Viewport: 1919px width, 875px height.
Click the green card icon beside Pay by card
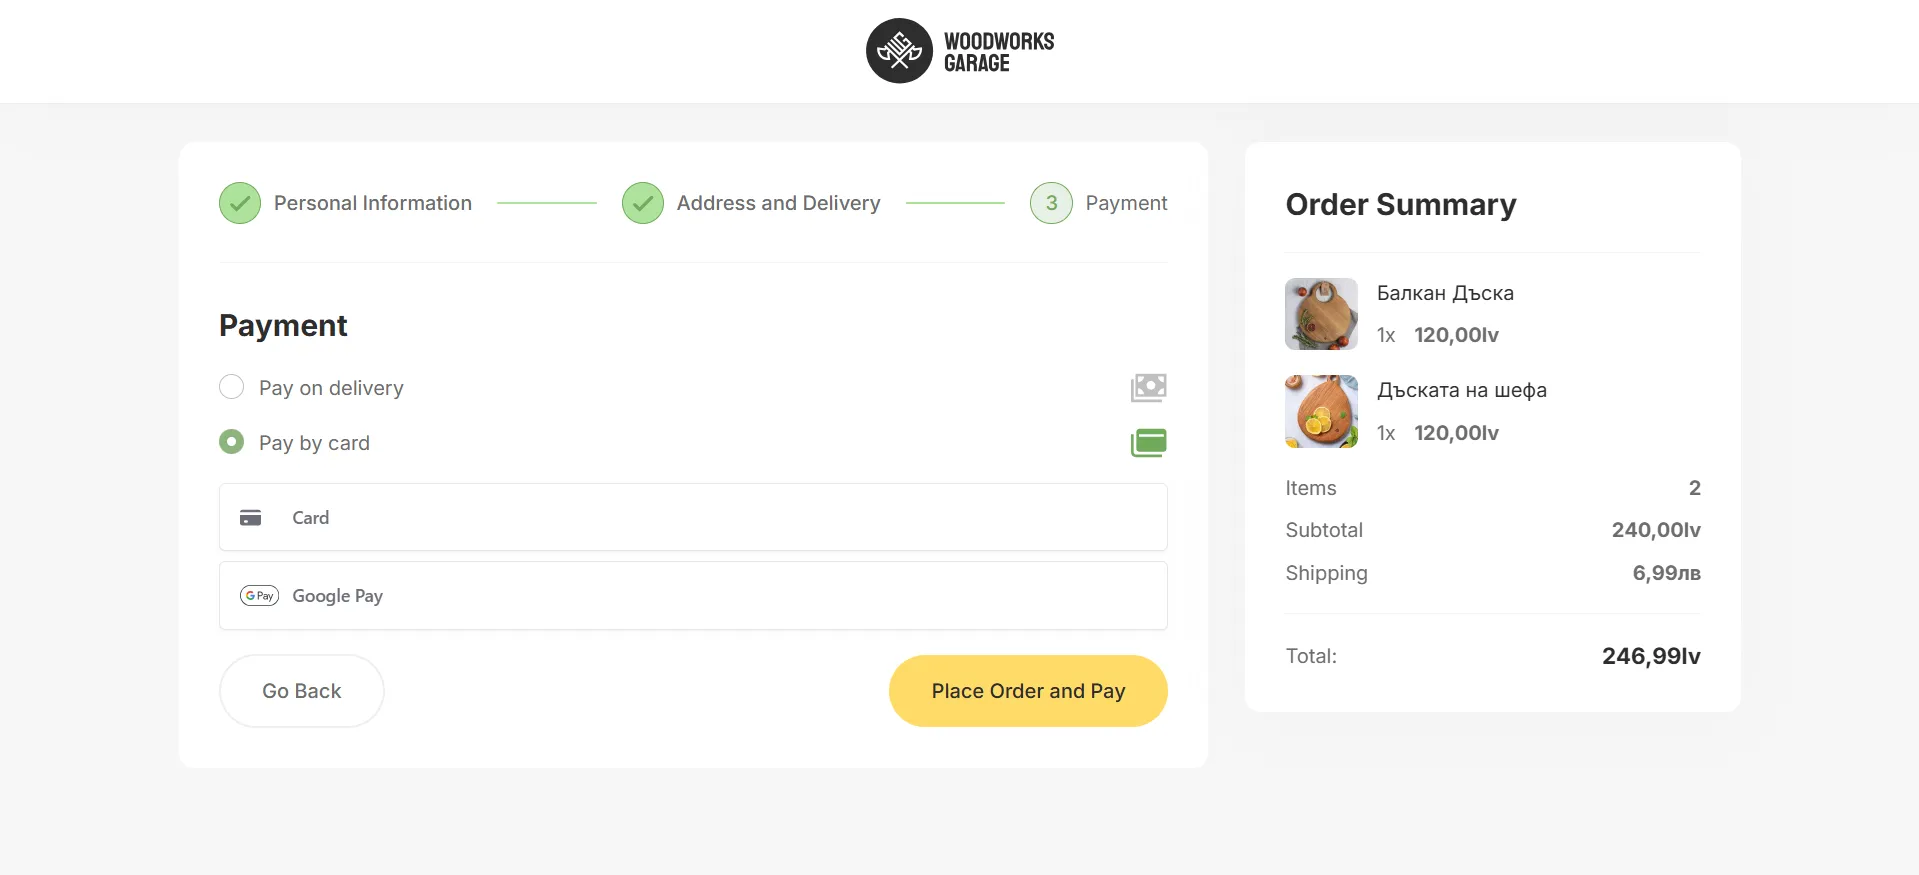[x=1148, y=442]
